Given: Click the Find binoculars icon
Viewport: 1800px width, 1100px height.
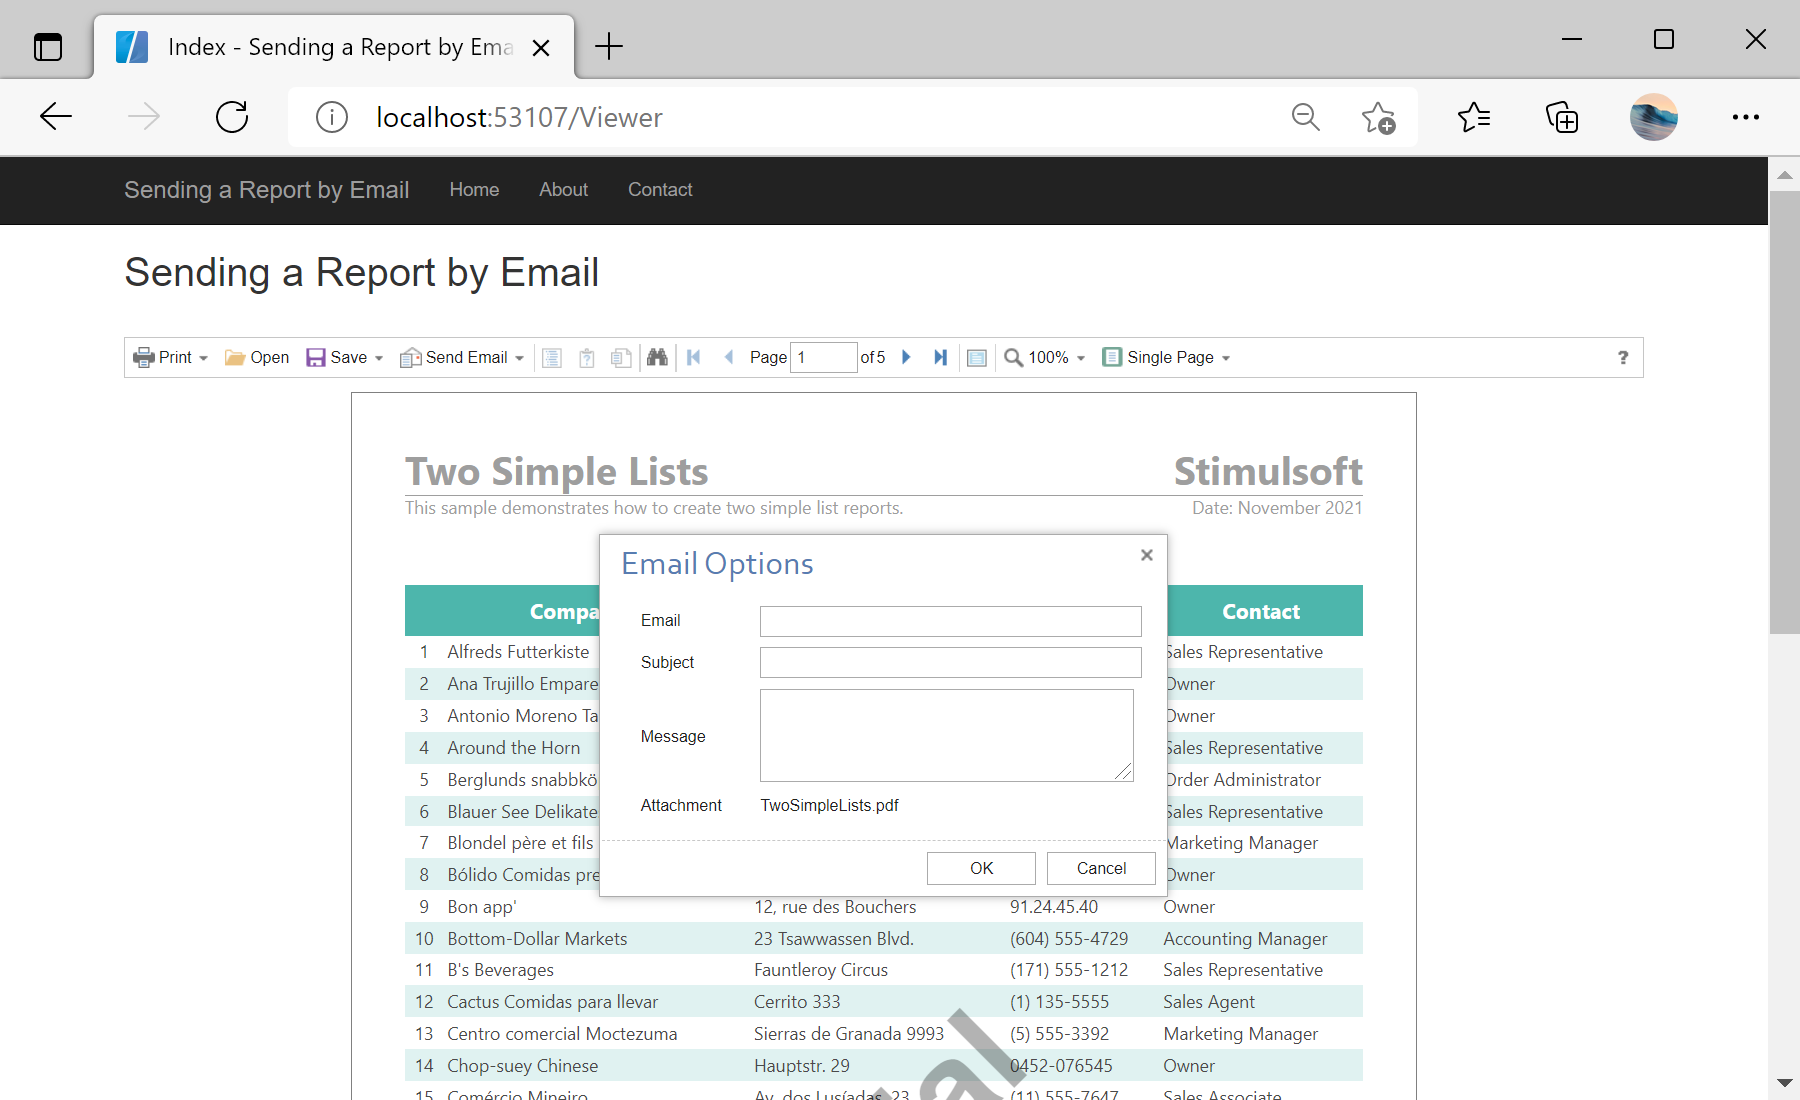Looking at the screenshot, I should point(657,358).
